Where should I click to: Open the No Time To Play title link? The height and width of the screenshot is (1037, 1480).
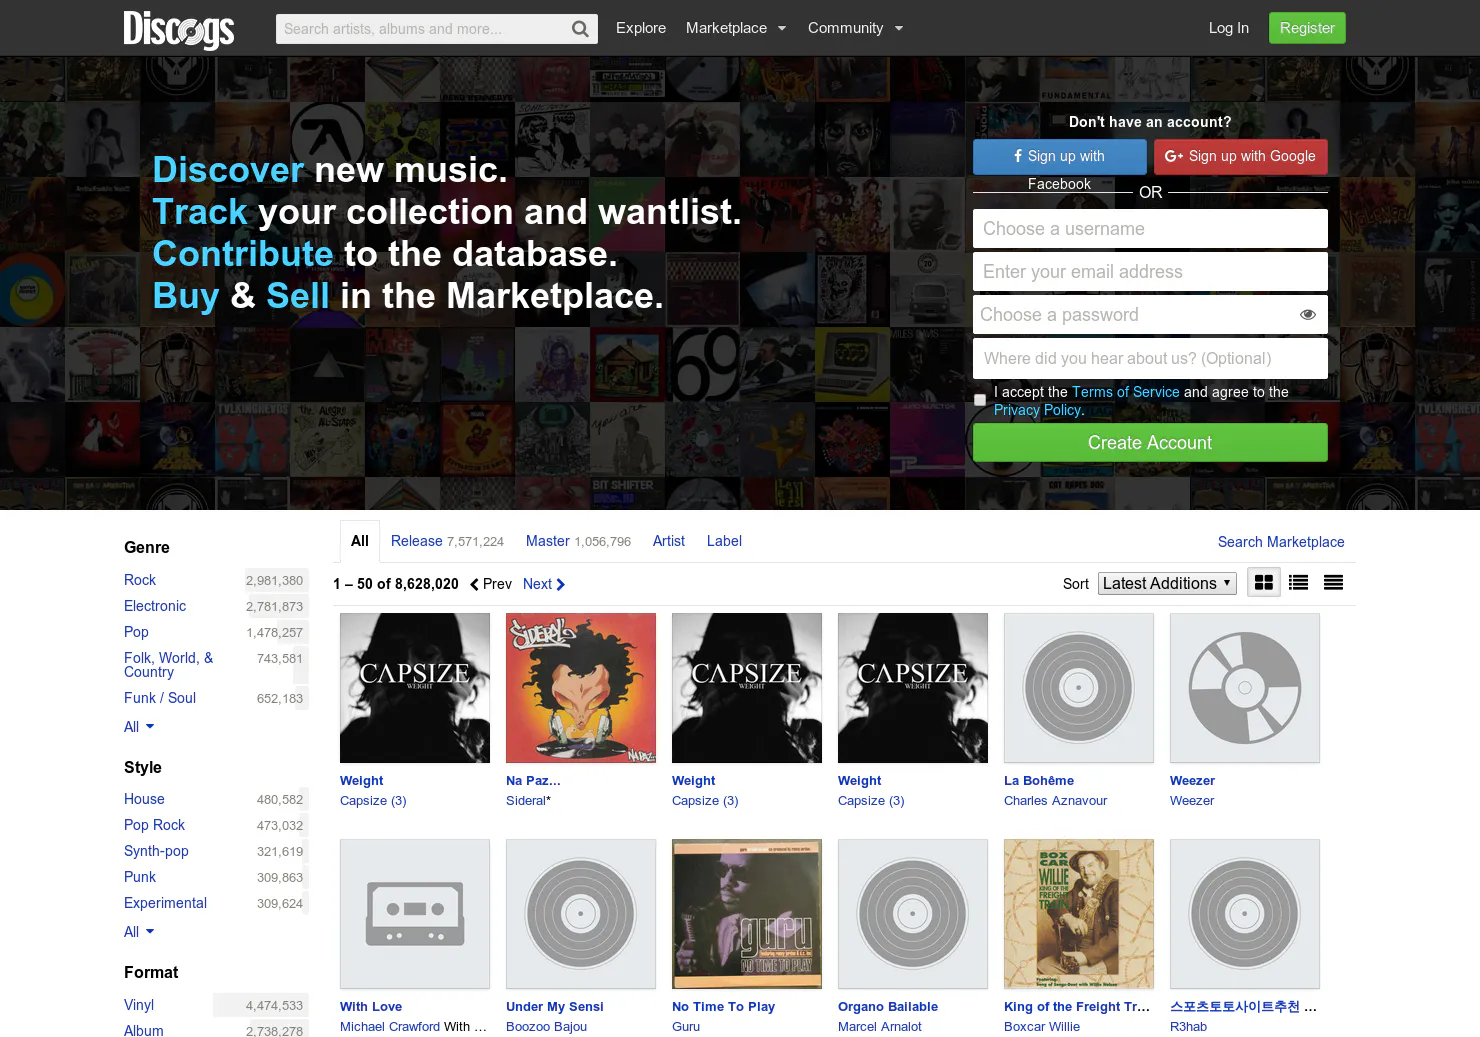723,1007
